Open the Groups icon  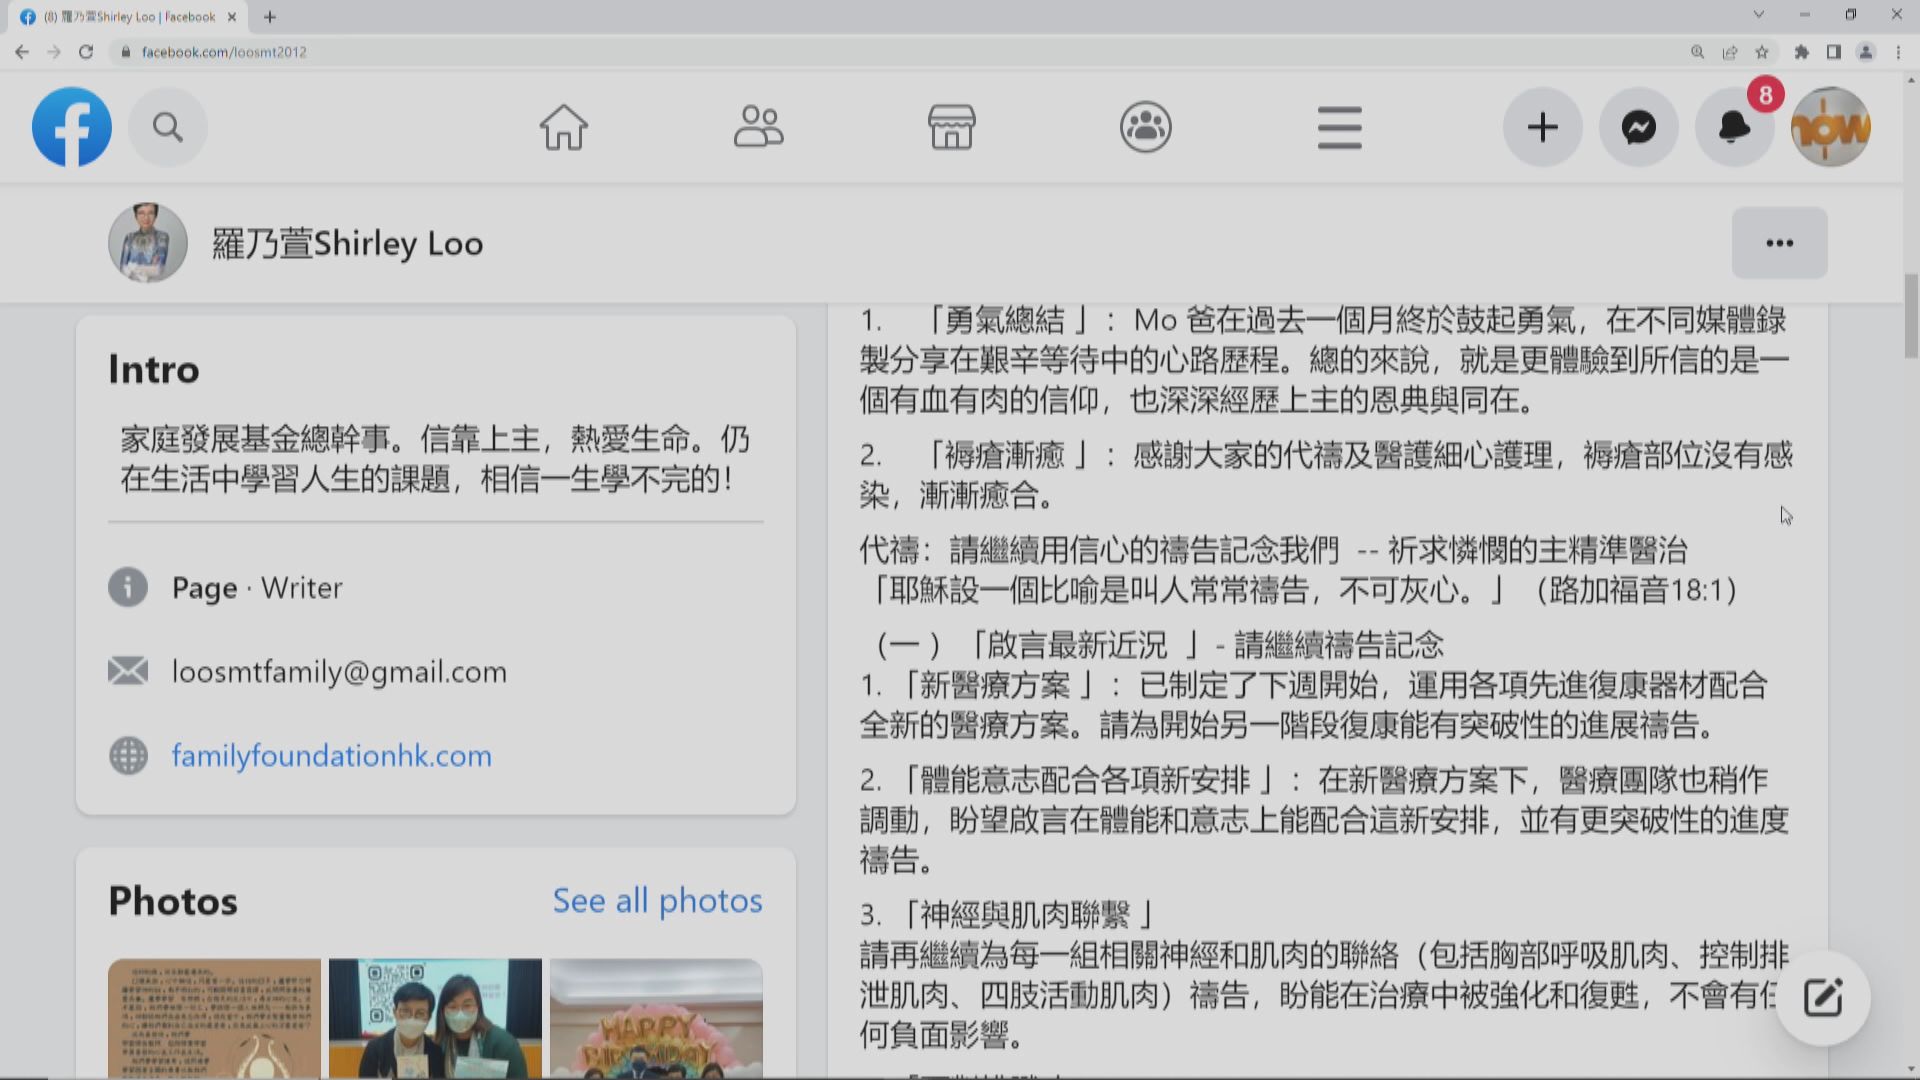(x=1145, y=127)
